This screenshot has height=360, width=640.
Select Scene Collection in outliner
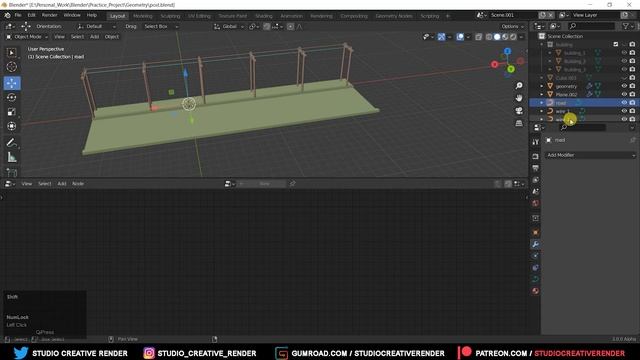pyautogui.click(x=565, y=36)
